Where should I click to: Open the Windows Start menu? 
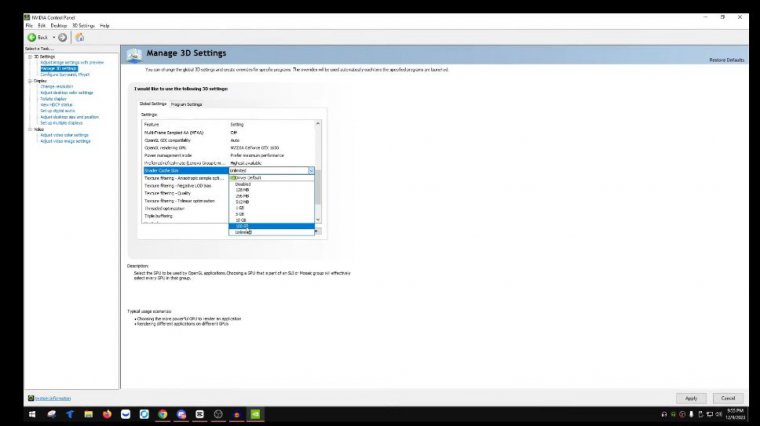click(x=33, y=414)
